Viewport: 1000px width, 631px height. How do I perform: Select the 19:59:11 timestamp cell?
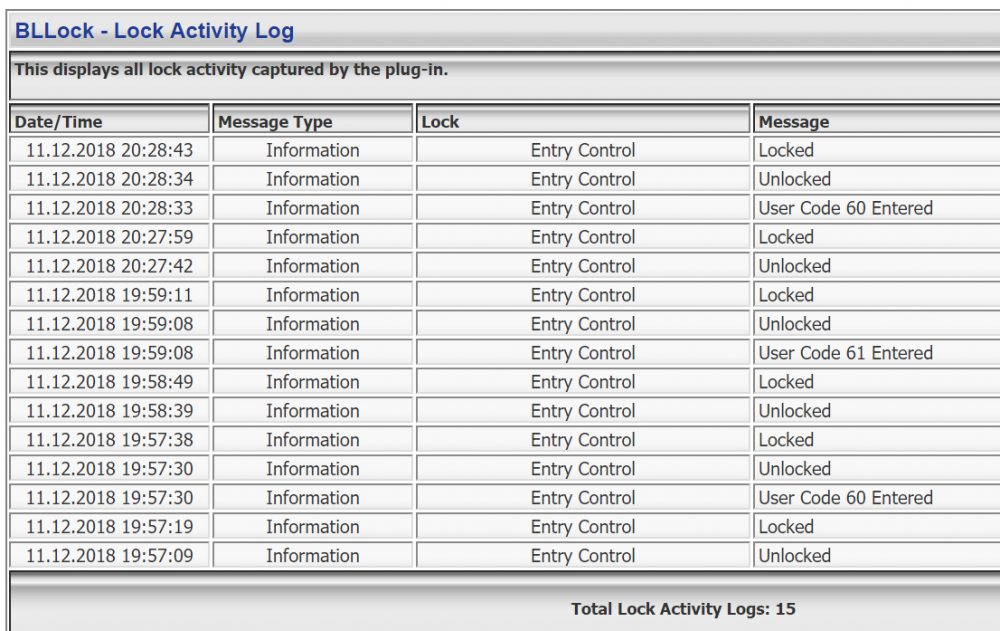pyautogui.click(x=110, y=296)
